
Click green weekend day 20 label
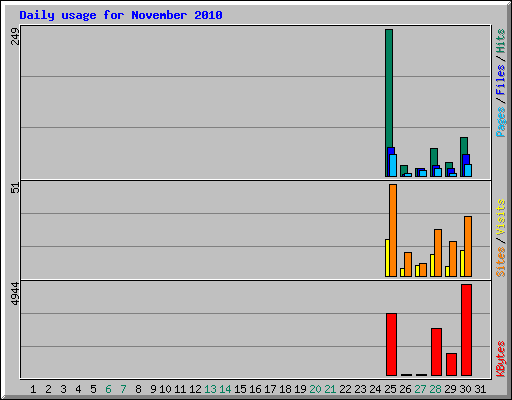315,389
